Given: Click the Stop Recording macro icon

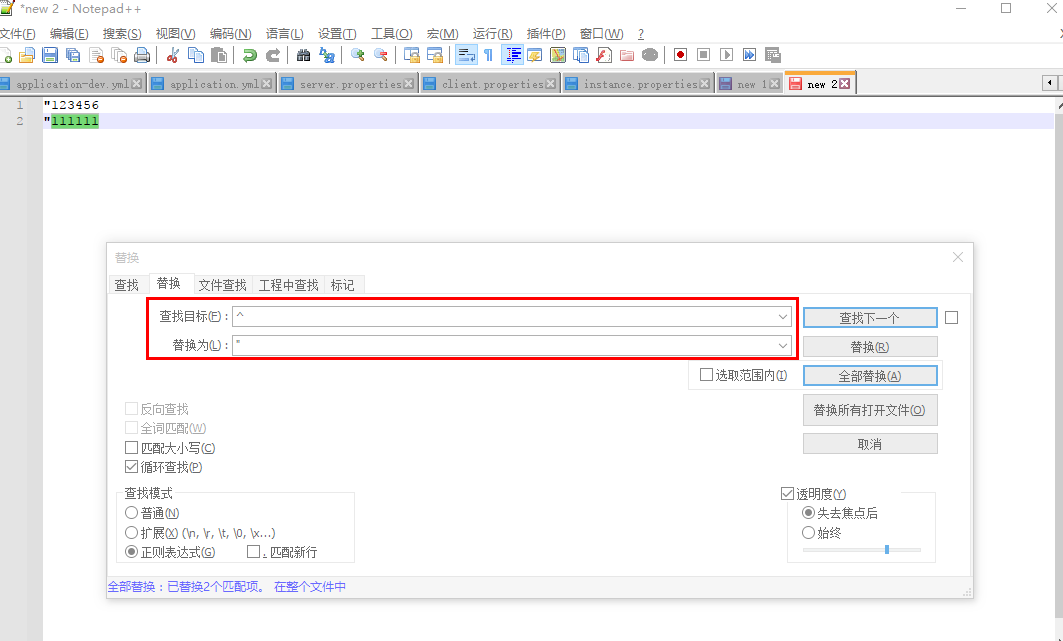Looking at the screenshot, I should [x=704, y=55].
